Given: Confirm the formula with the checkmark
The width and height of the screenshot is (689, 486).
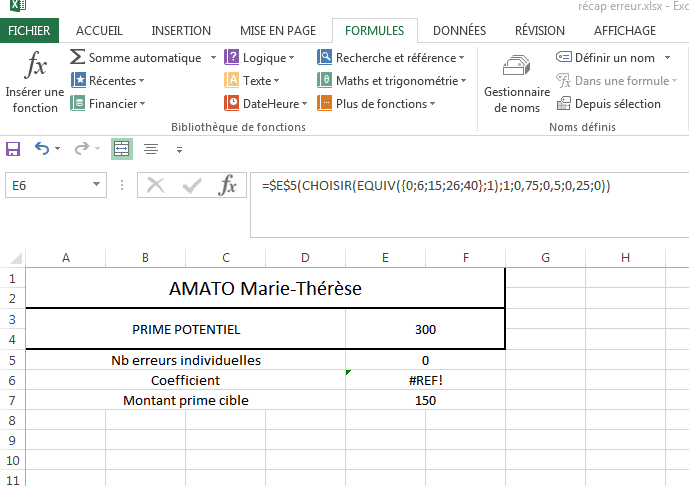Looking at the screenshot, I should pos(192,185).
